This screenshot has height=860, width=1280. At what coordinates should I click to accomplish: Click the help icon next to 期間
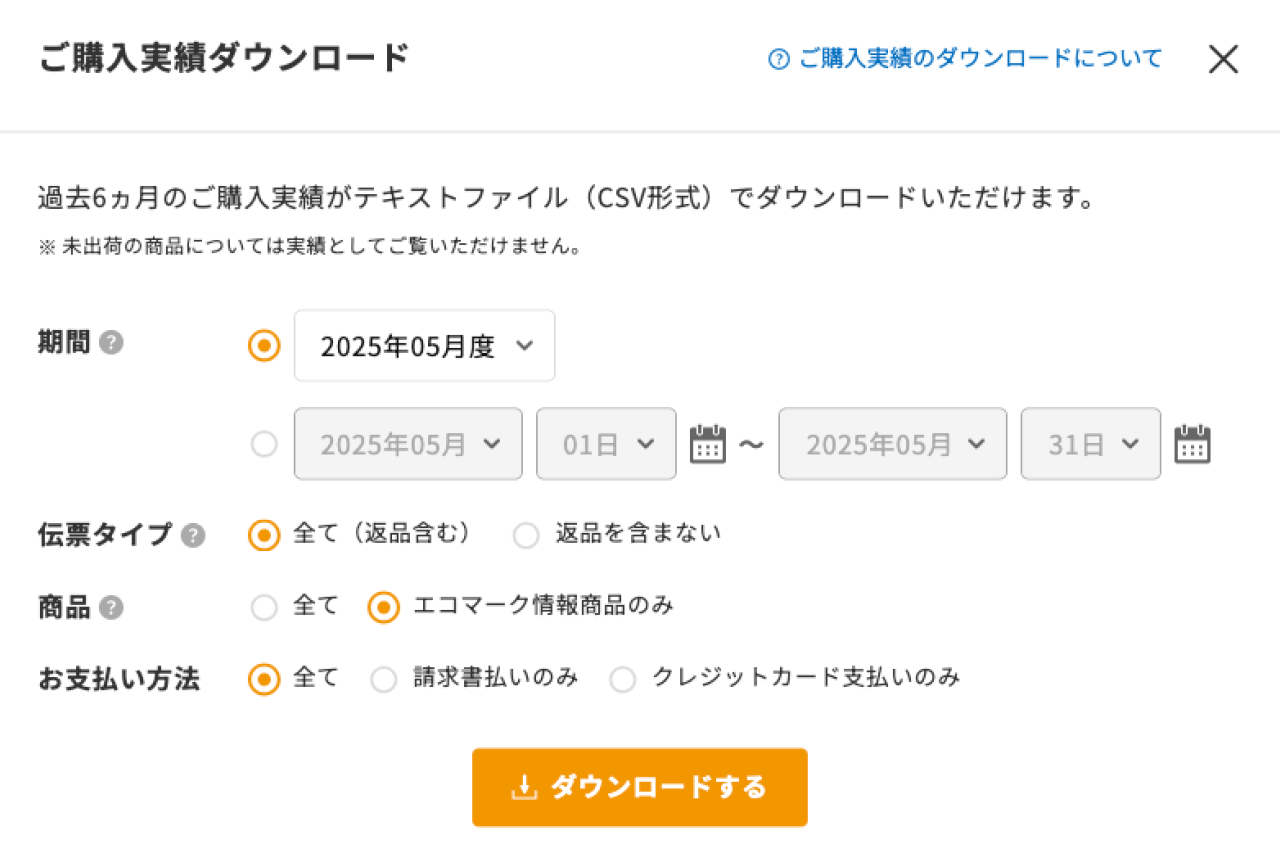112,343
